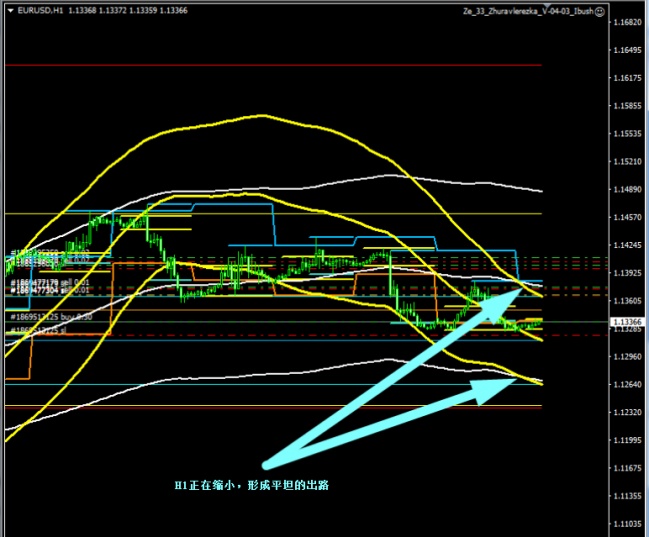Click the #1869477304 sell 0.01 order label

50,291
